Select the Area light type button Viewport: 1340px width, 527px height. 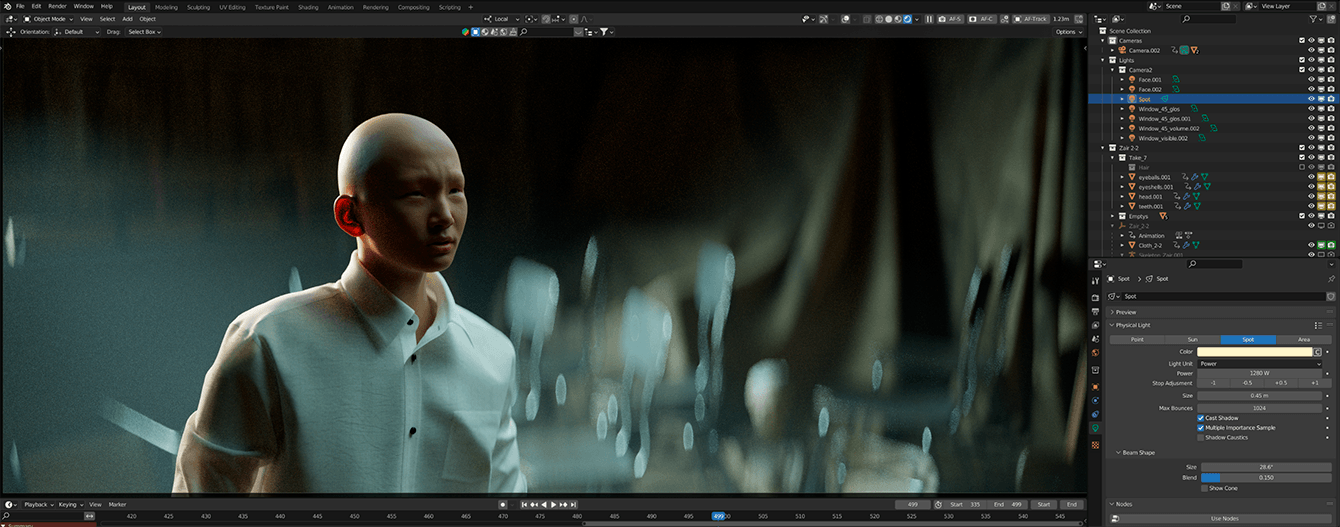point(1303,339)
